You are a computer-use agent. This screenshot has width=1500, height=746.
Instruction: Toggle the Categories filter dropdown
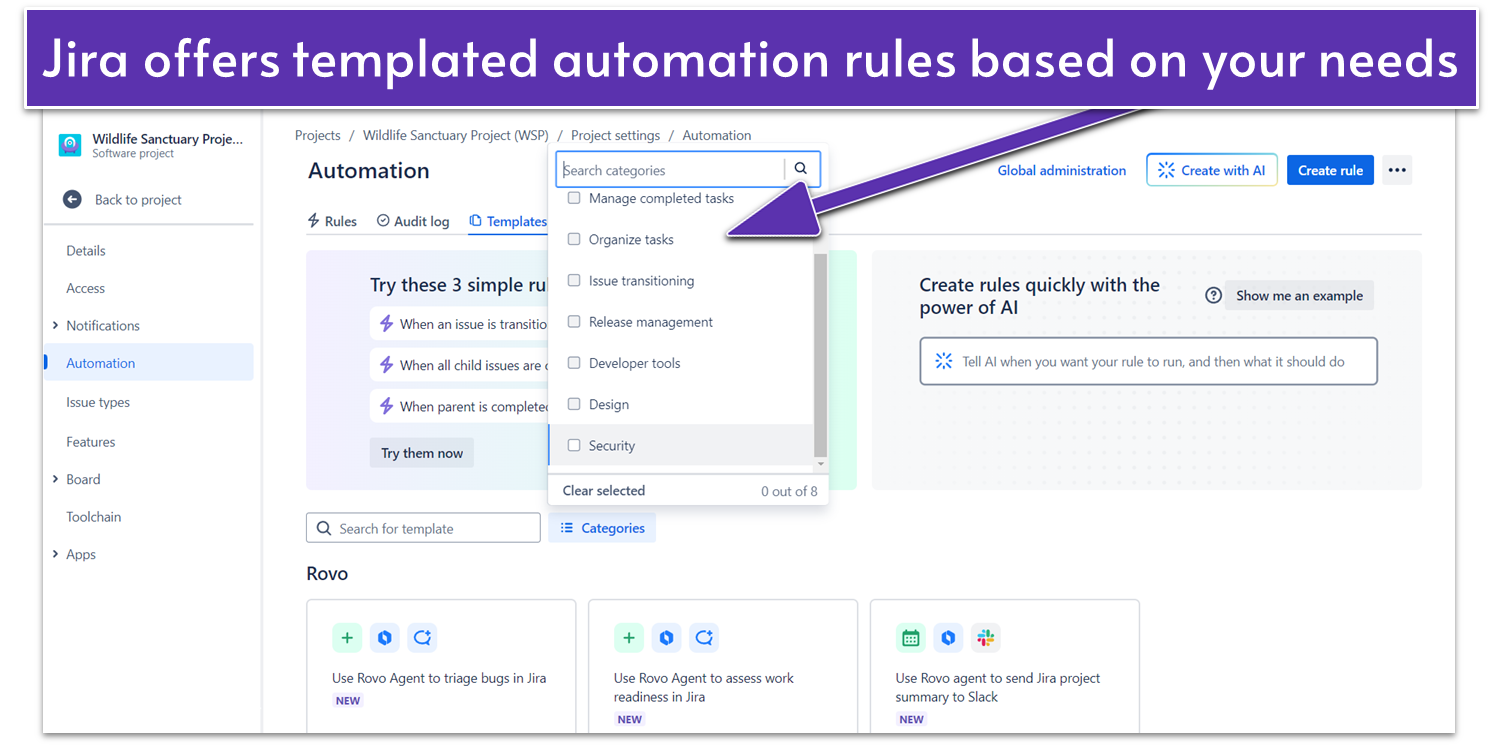602,528
